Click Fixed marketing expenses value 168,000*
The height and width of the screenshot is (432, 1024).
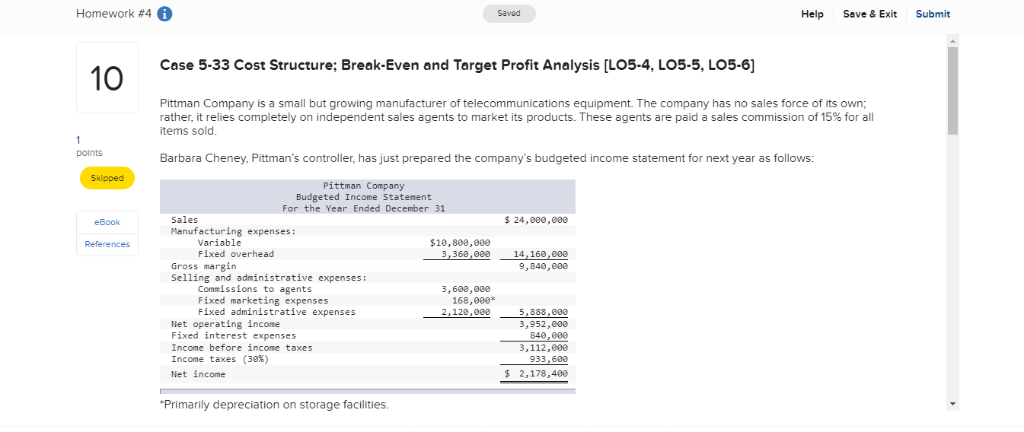click(x=473, y=301)
